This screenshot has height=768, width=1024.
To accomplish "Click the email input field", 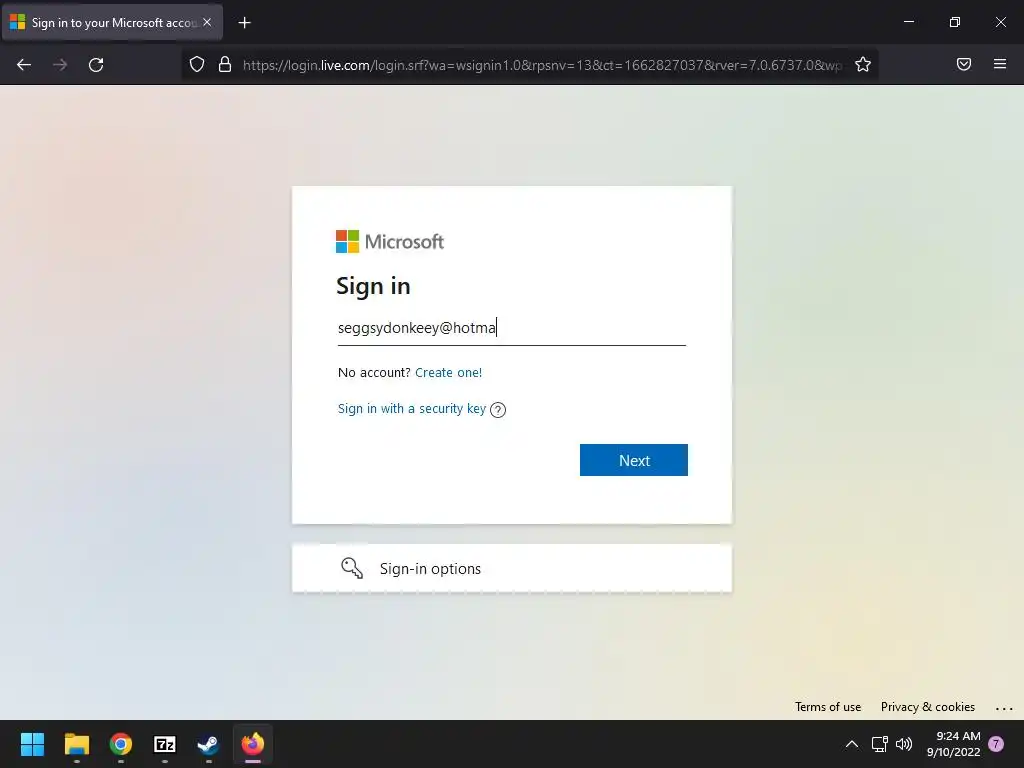I will pyautogui.click(x=512, y=328).
